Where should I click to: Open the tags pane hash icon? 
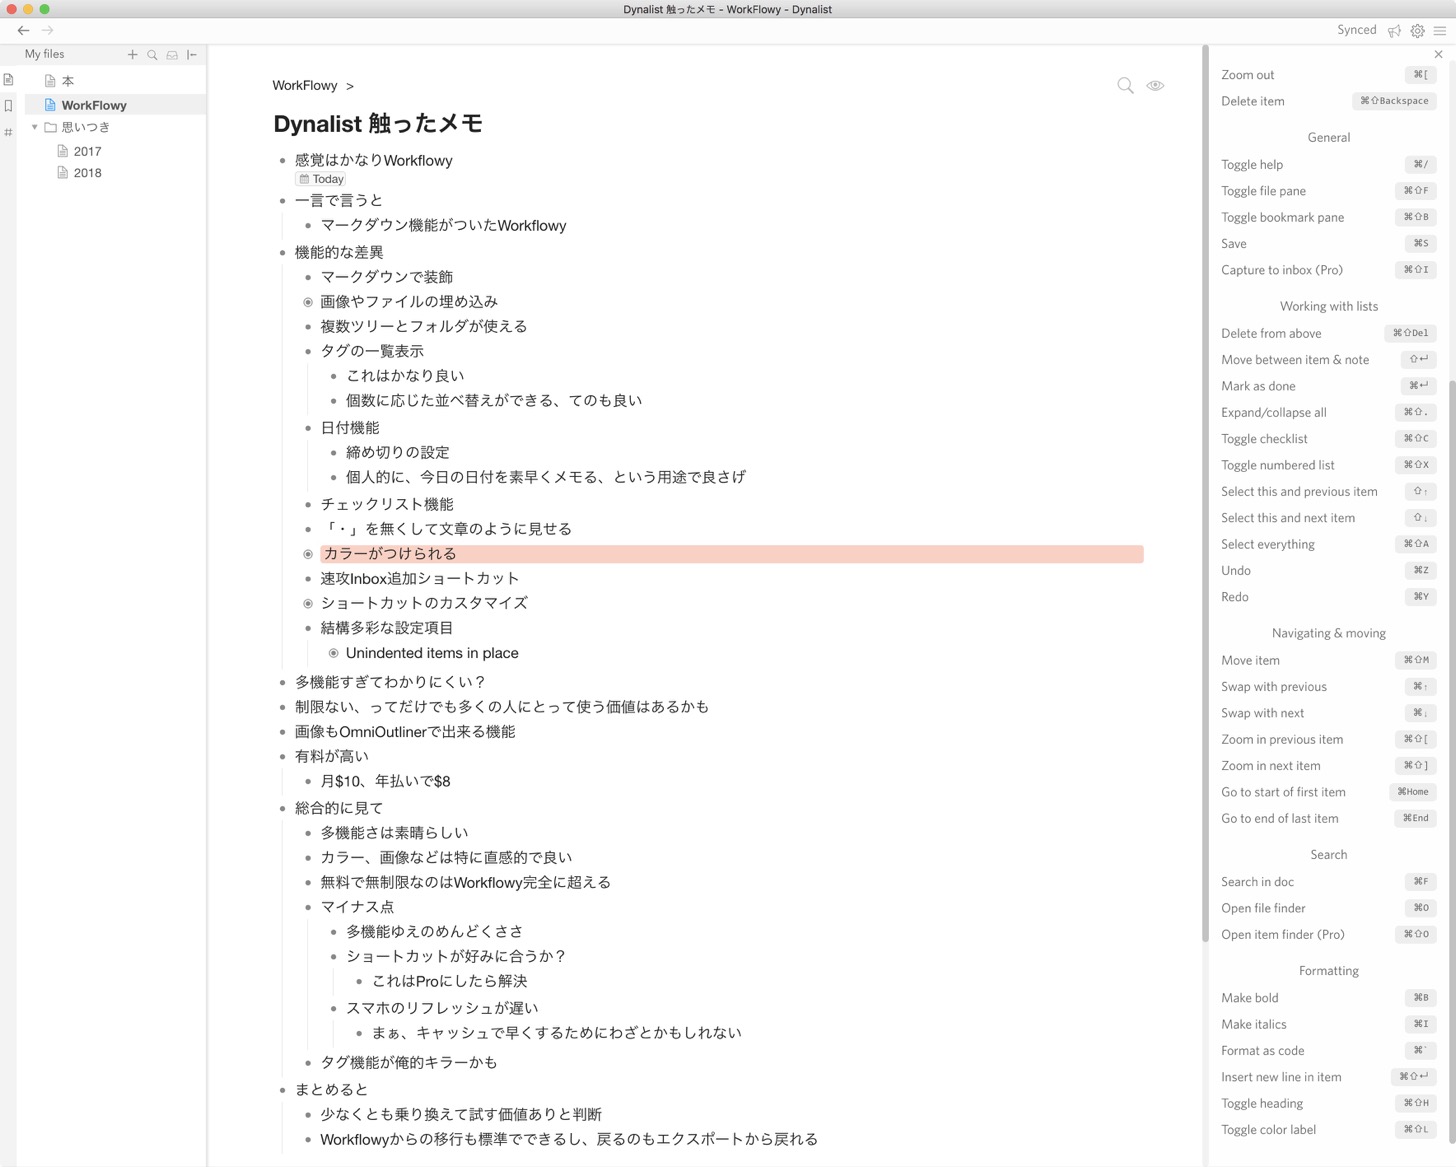(9, 132)
